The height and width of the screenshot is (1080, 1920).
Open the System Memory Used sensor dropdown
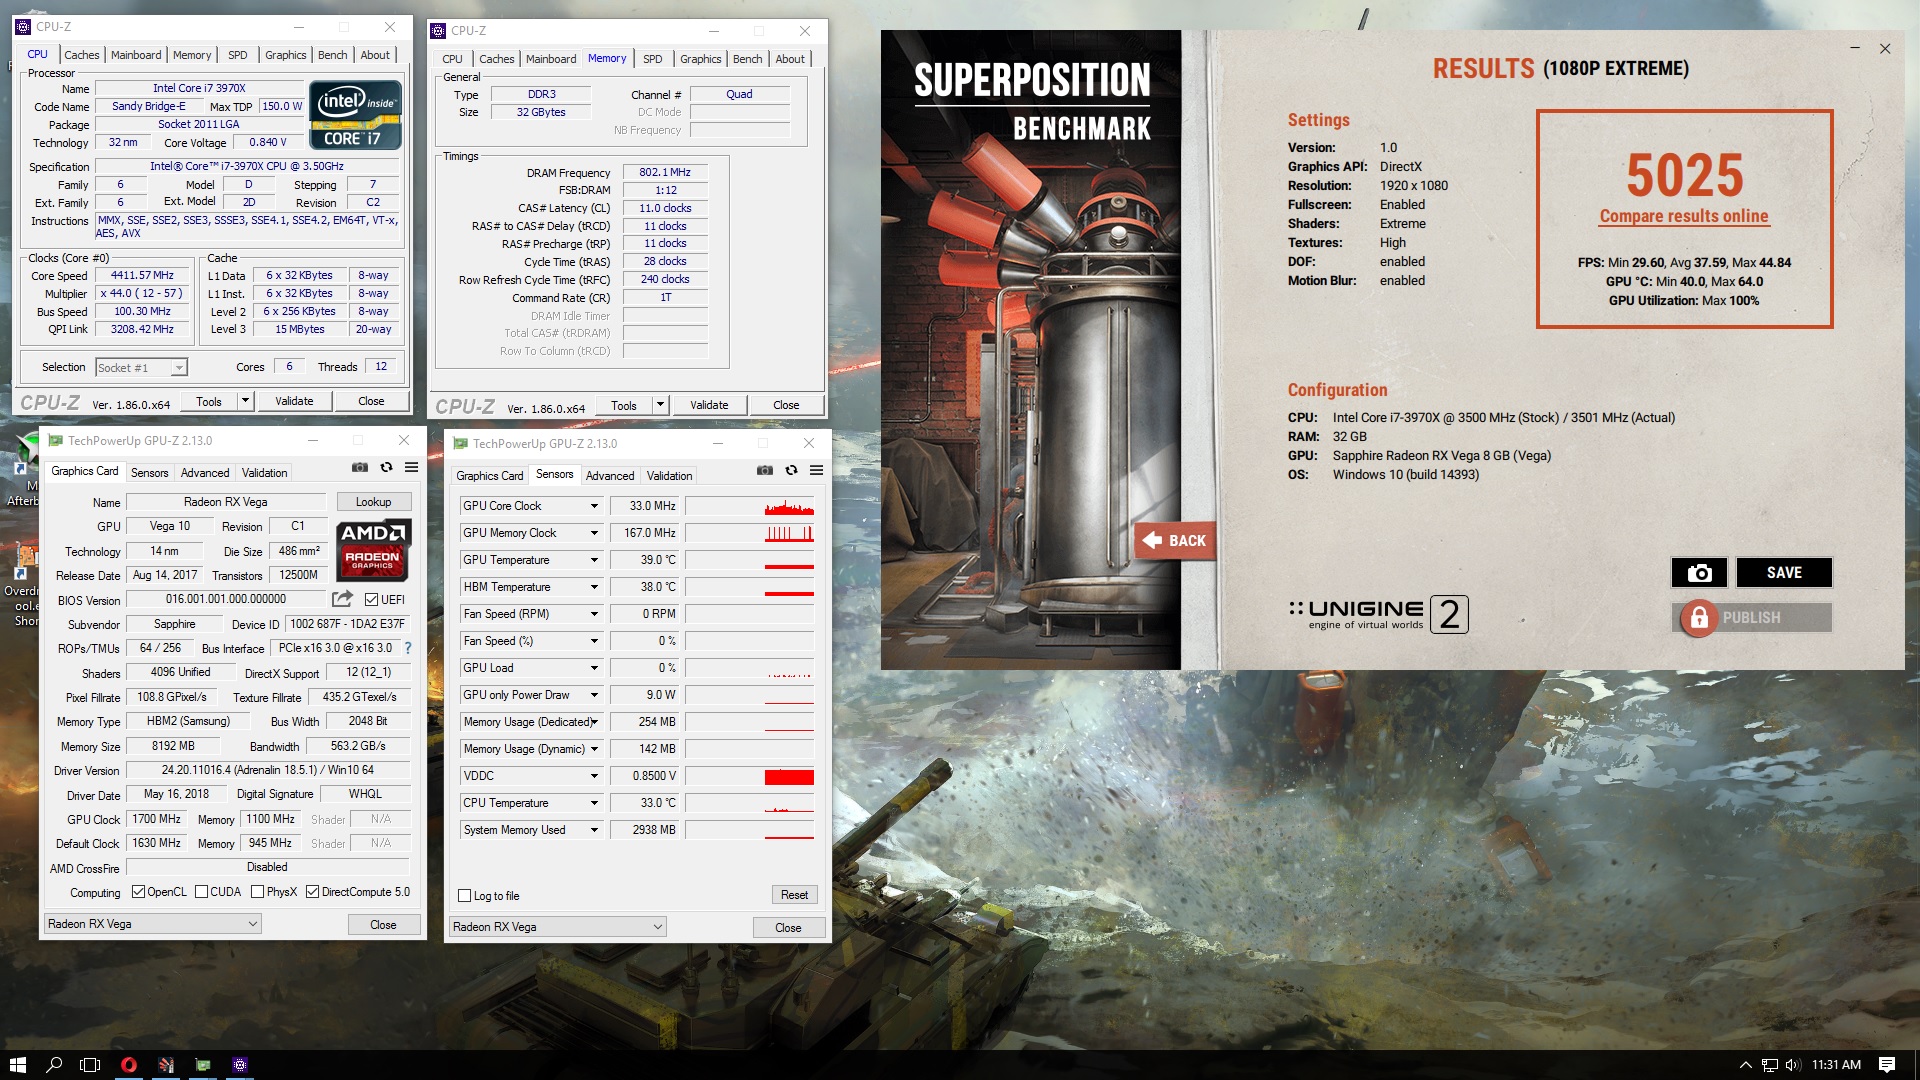pos(594,830)
